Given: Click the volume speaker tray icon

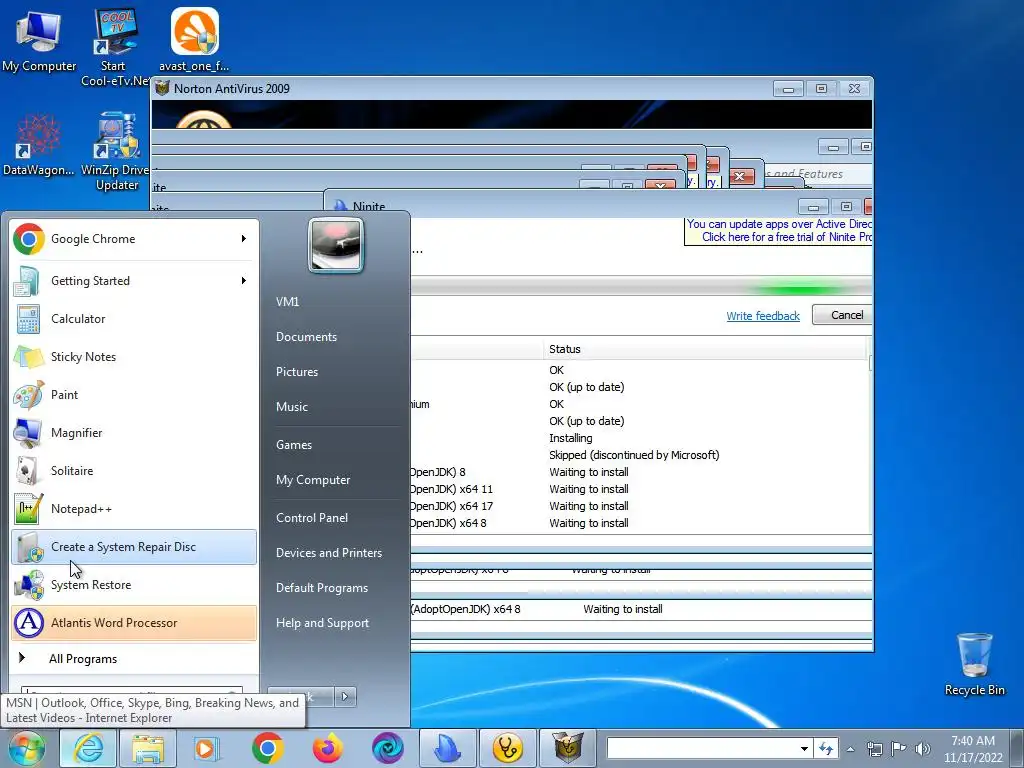Looking at the screenshot, I should point(923,749).
